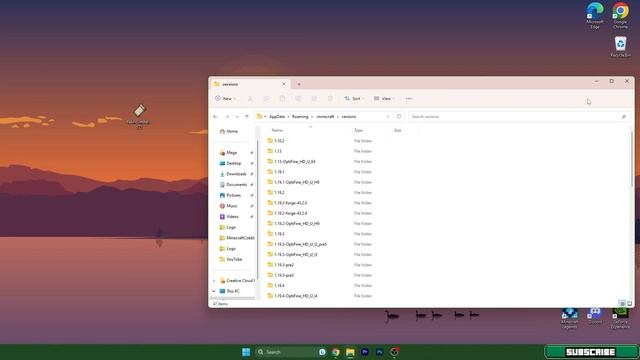This screenshot has width=640, height=360.
Task: Sort by the Size column header
Action: 398,130
